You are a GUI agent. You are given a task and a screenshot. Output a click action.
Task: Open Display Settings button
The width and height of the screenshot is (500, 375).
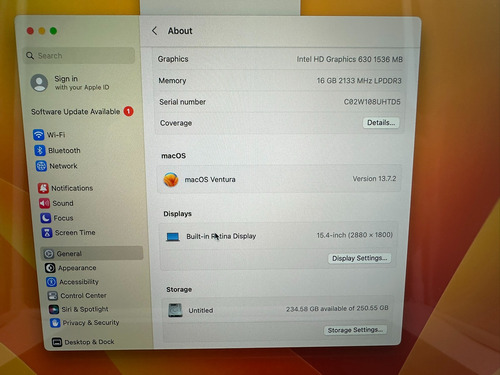[x=360, y=258]
